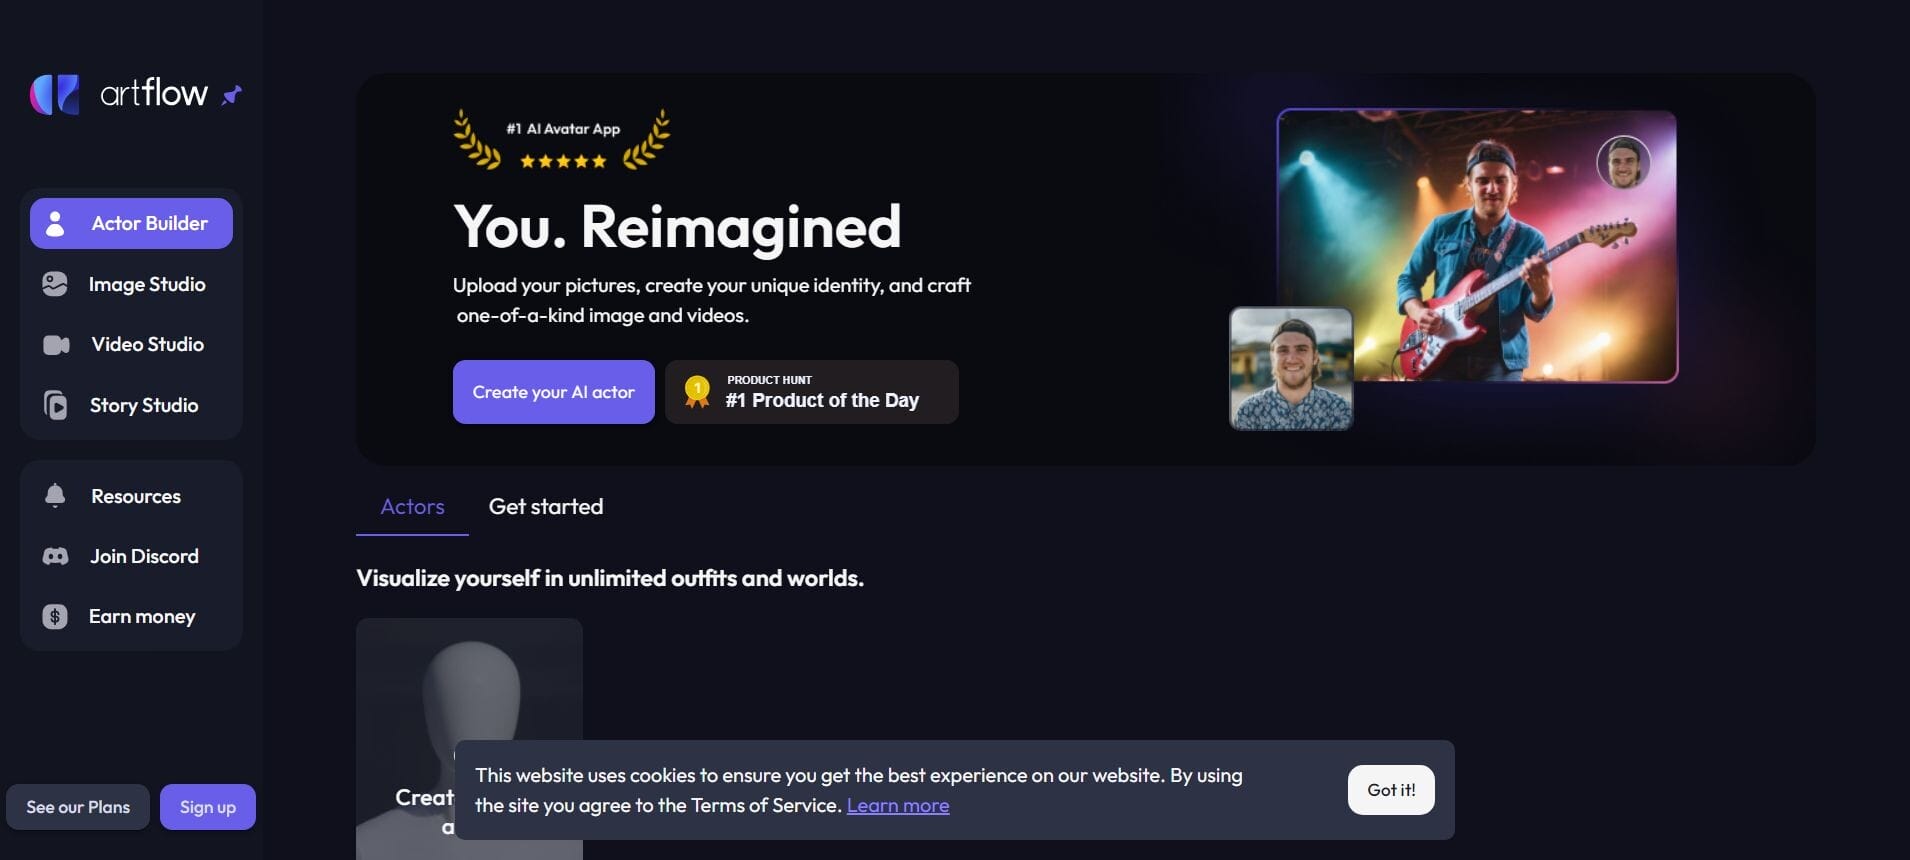
Task: Click the Story Studio play icon
Action: point(56,405)
